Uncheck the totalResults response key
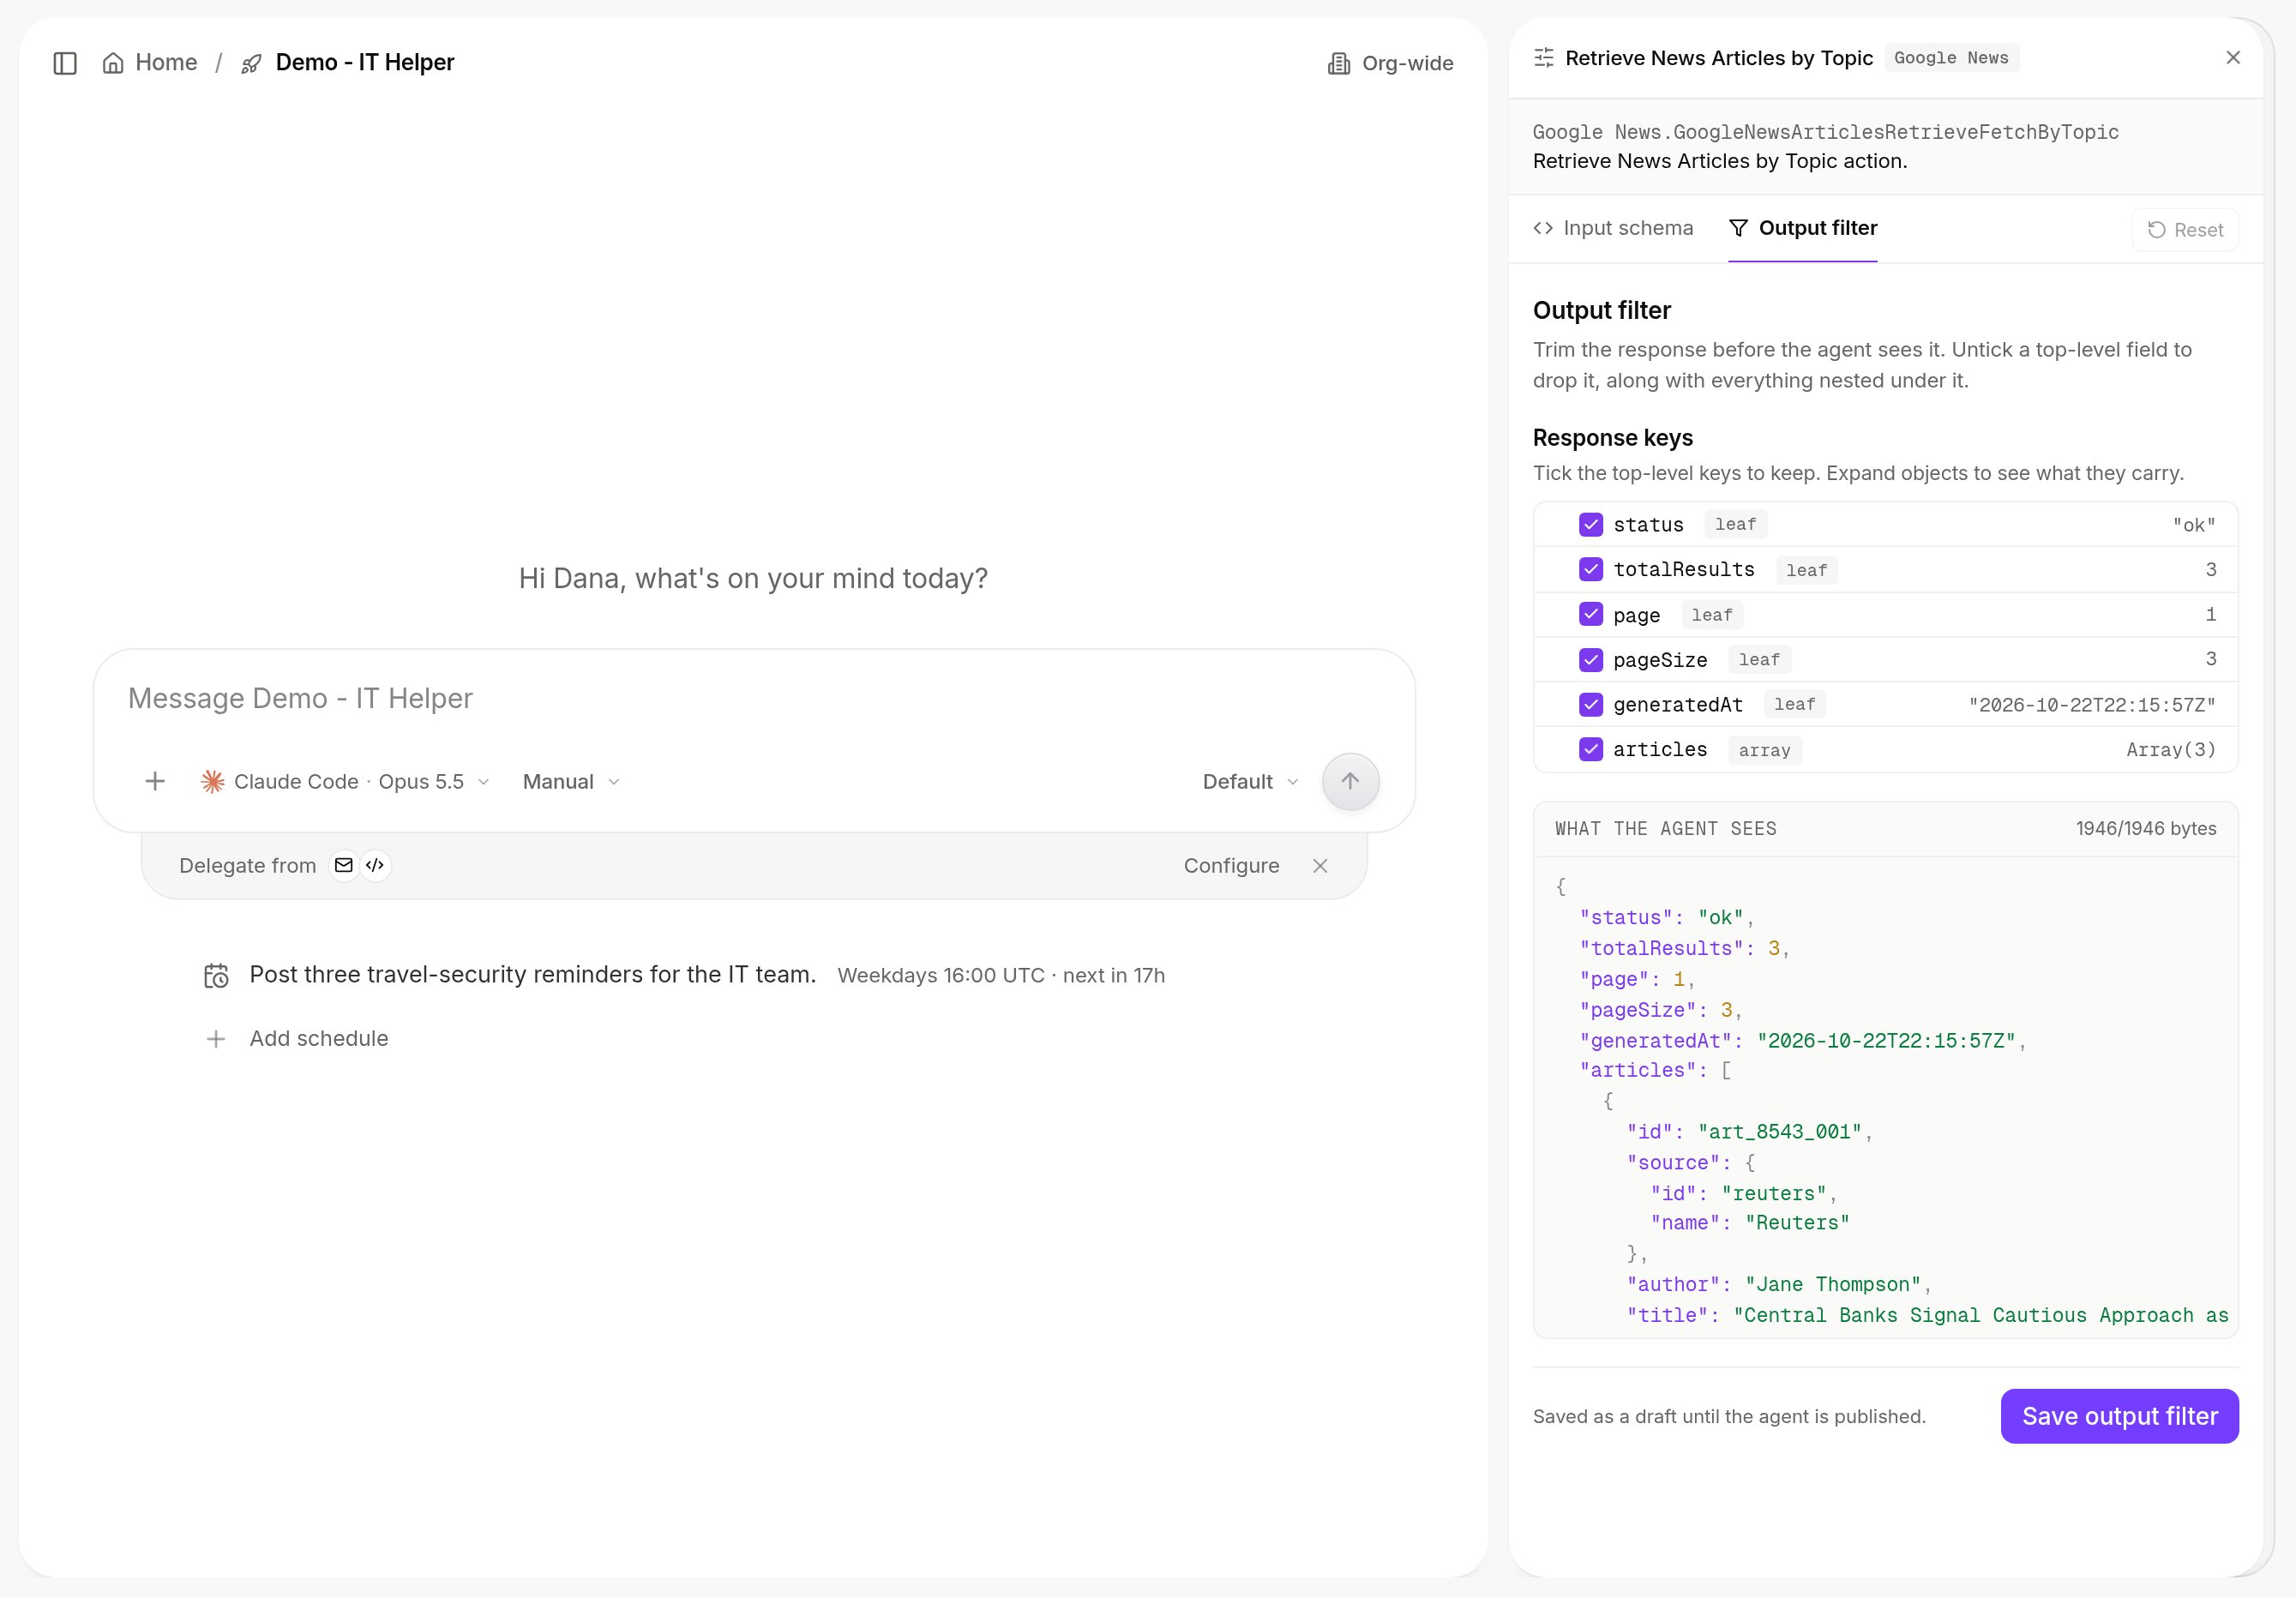 [x=1591, y=569]
